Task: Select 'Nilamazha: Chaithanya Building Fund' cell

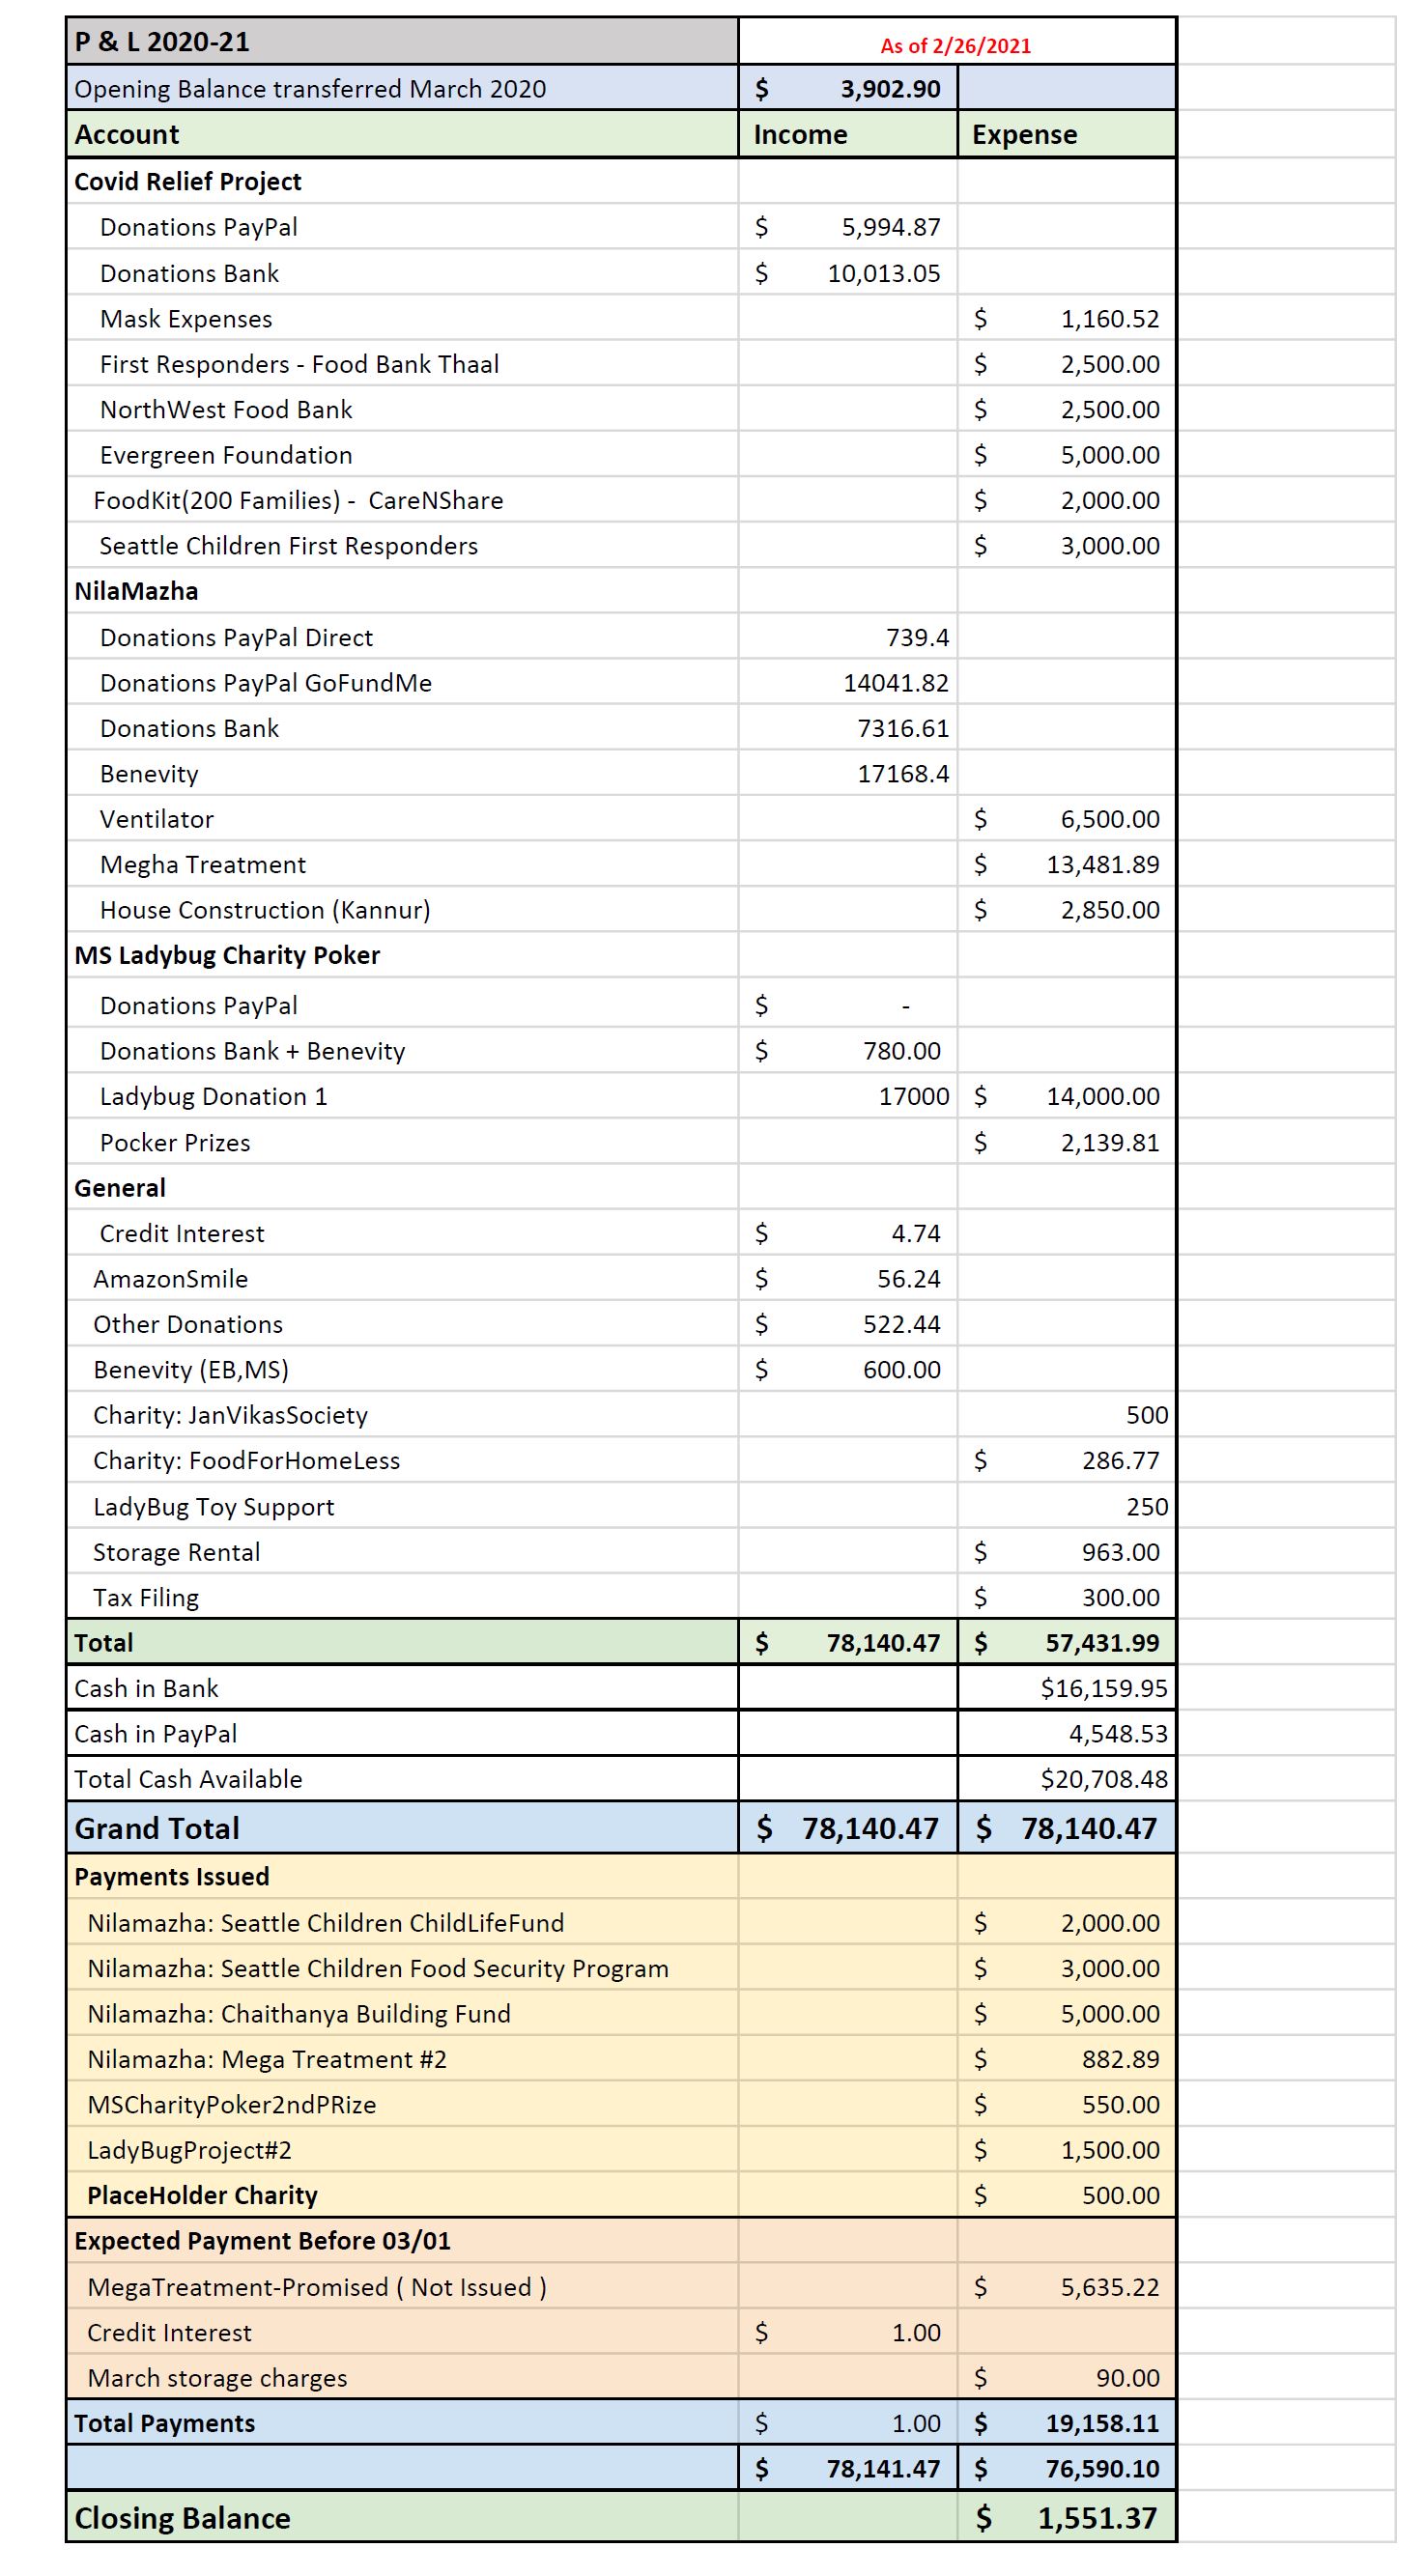Action: 402,2014
